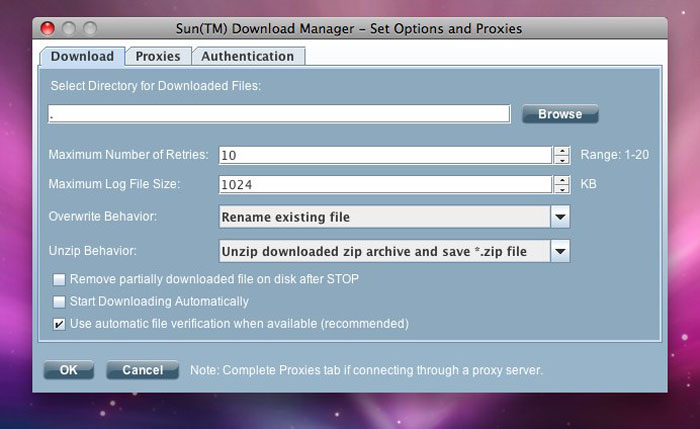The width and height of the screenshot is (700, 429).
Task: Click the Maximum Log File Size field
Action: (384, 185)
